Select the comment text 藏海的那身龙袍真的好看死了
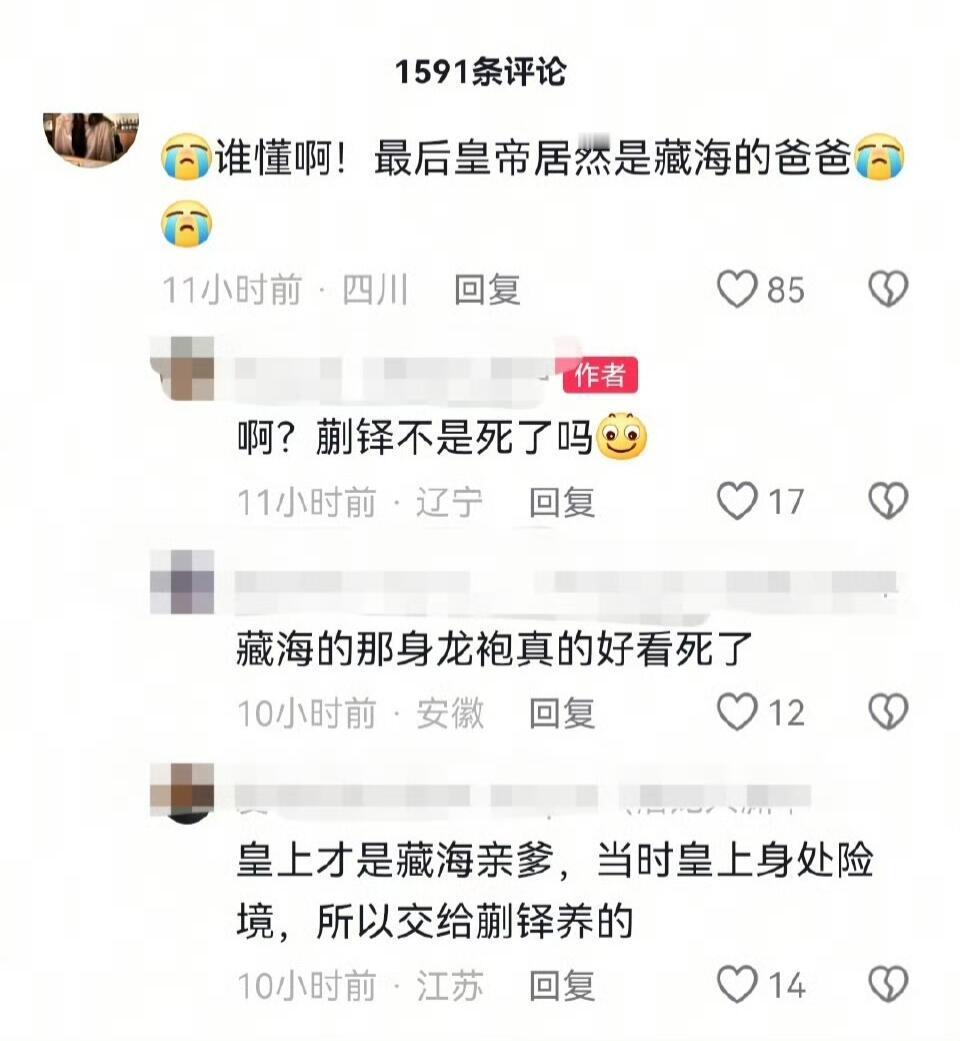This screenshot has height=1041, width=960. [x=495, y=649]
